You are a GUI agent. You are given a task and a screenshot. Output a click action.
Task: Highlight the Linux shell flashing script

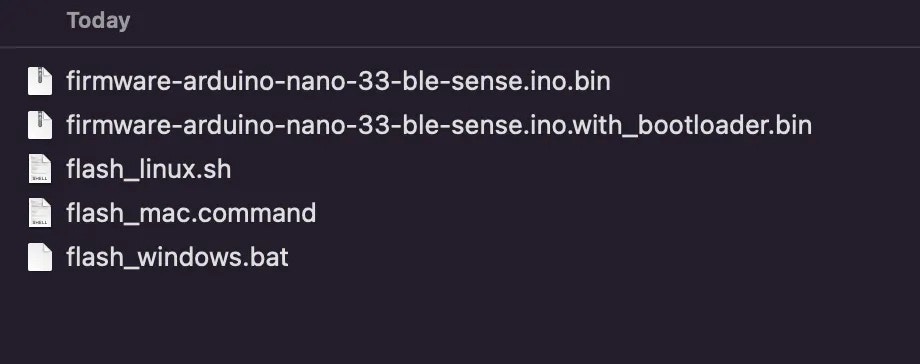pyautogui.click(x=148, y=169)
